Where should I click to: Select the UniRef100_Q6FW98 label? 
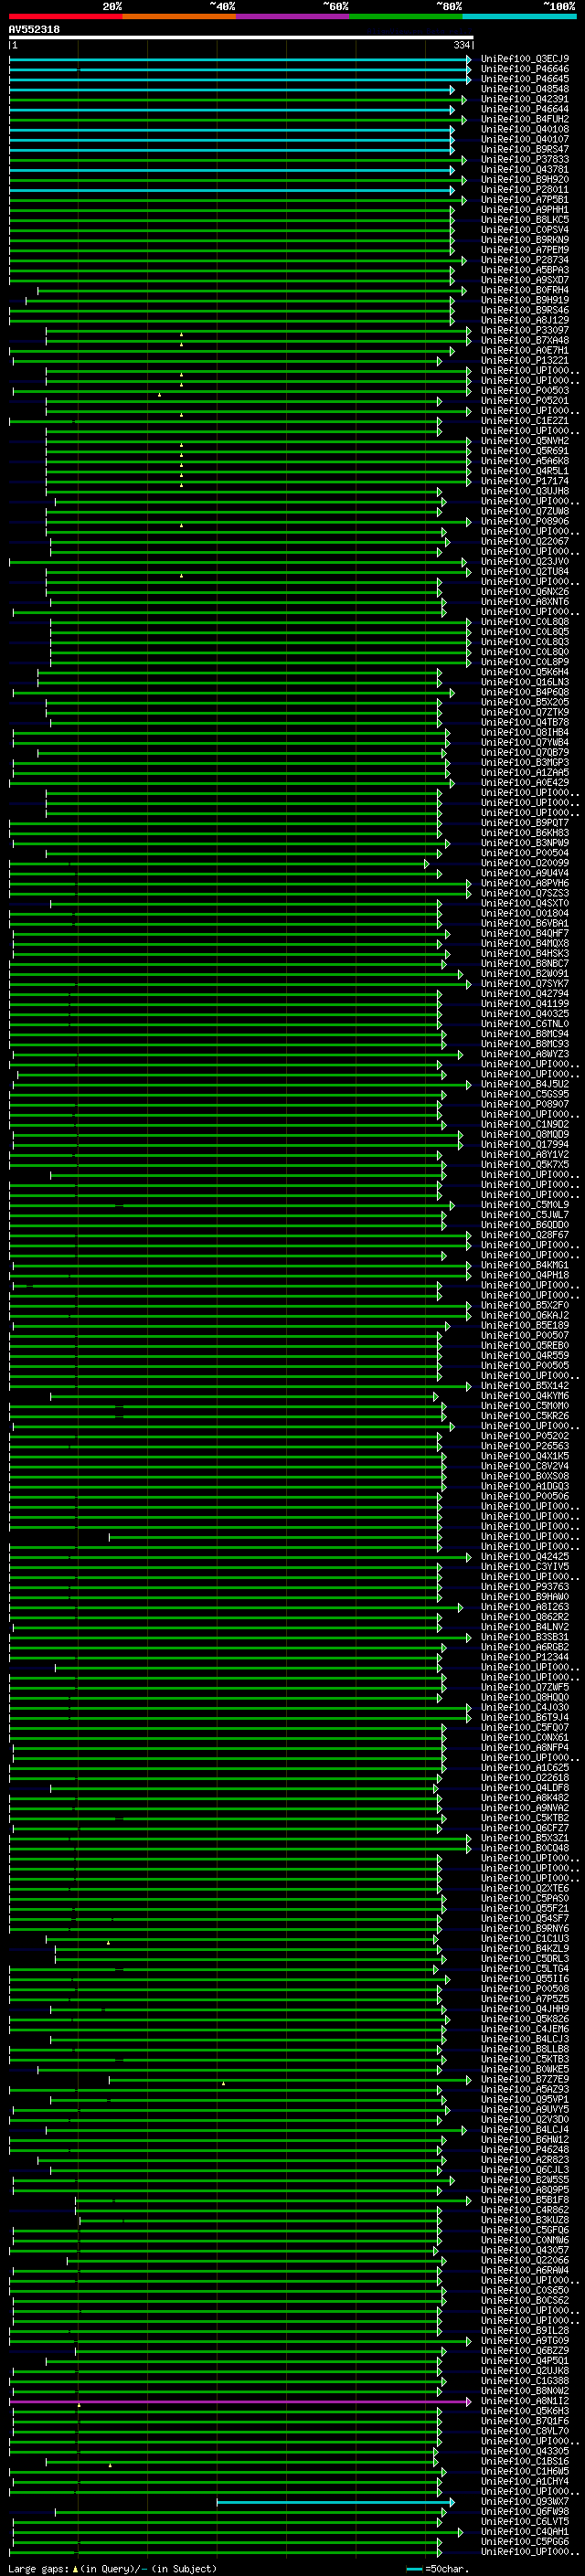pos(525,2511)
